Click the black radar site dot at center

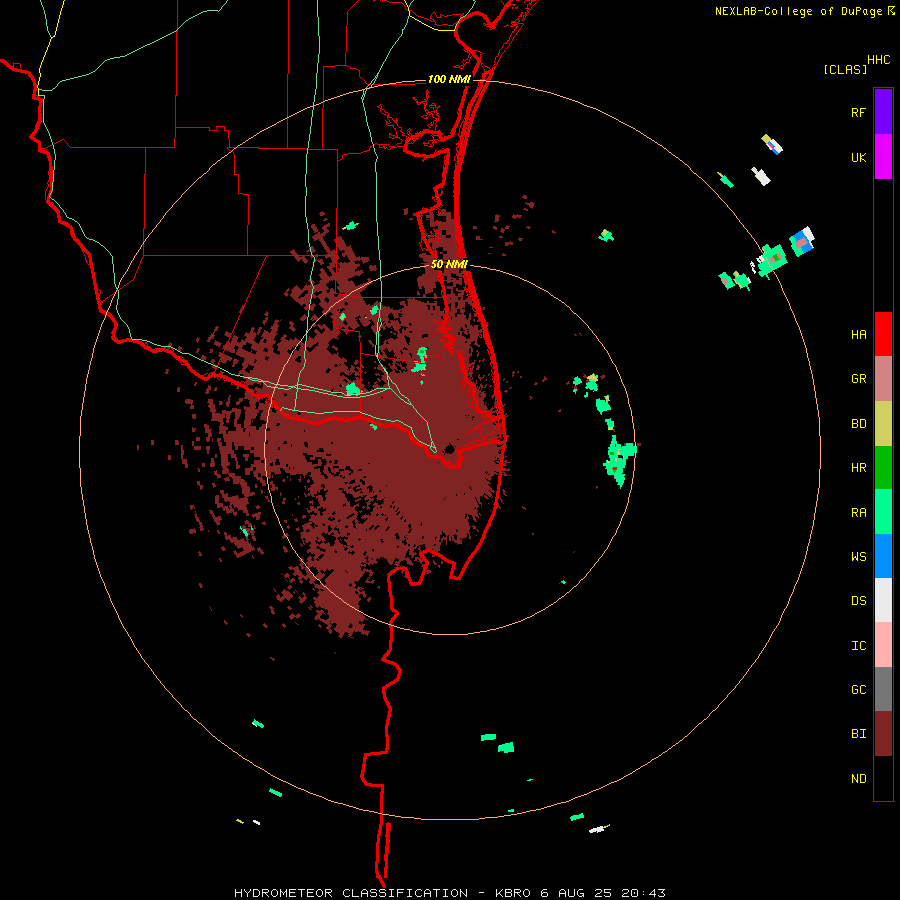(449, 449)
